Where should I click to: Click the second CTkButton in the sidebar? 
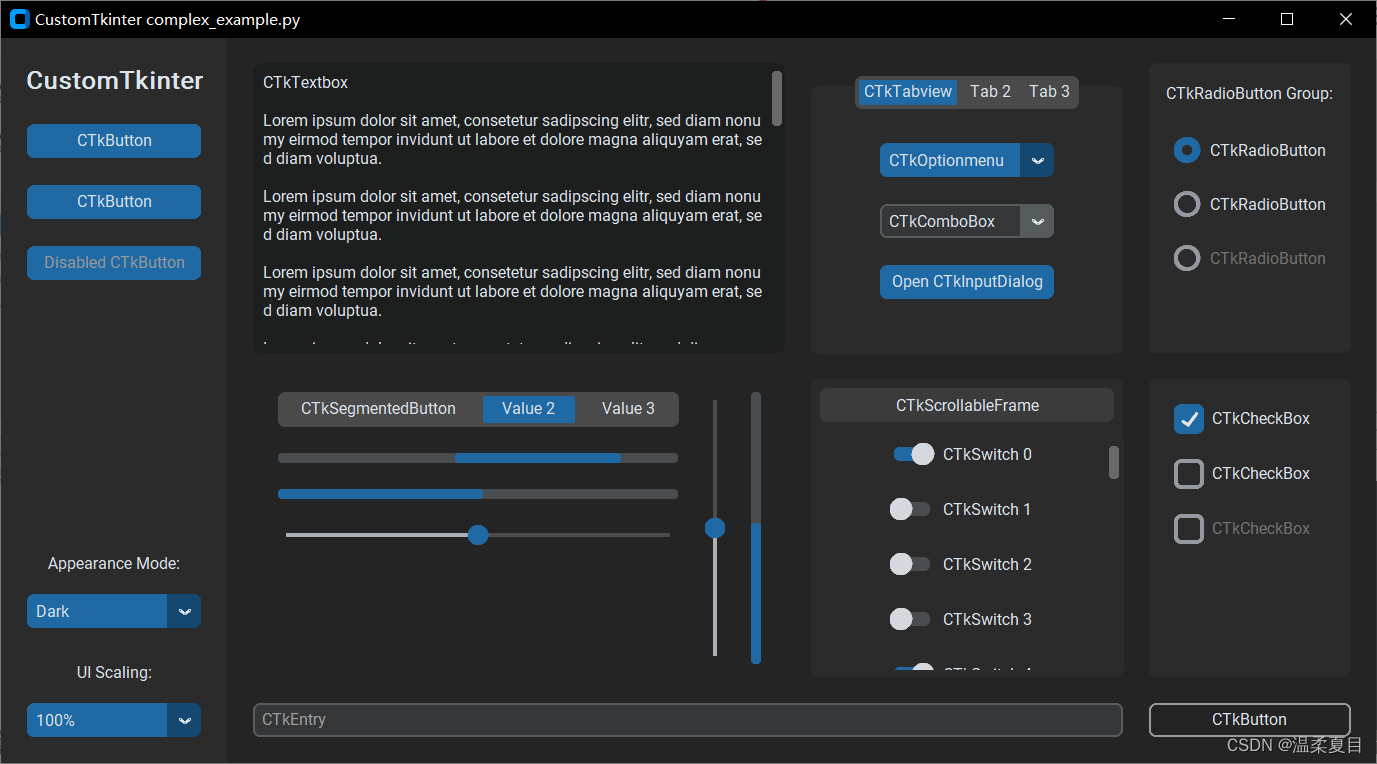(114, 202)
